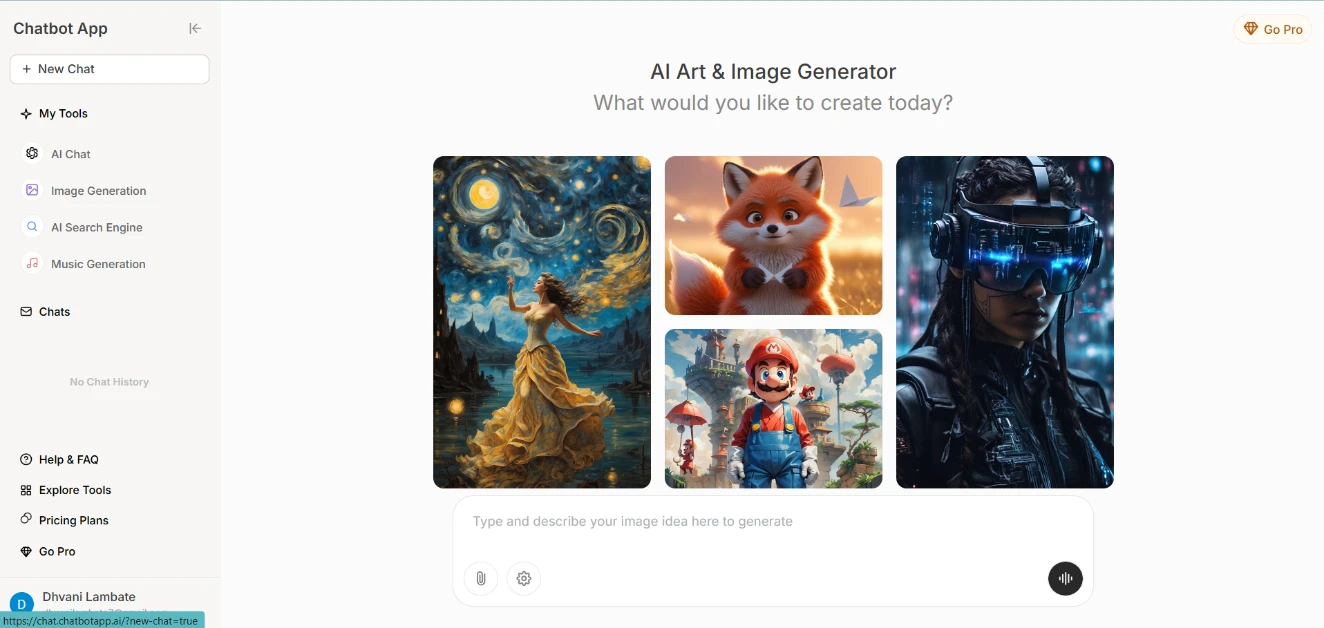Select the cartoon fox image
Screen dimensions: 1324x628
[x=773, y=235]
